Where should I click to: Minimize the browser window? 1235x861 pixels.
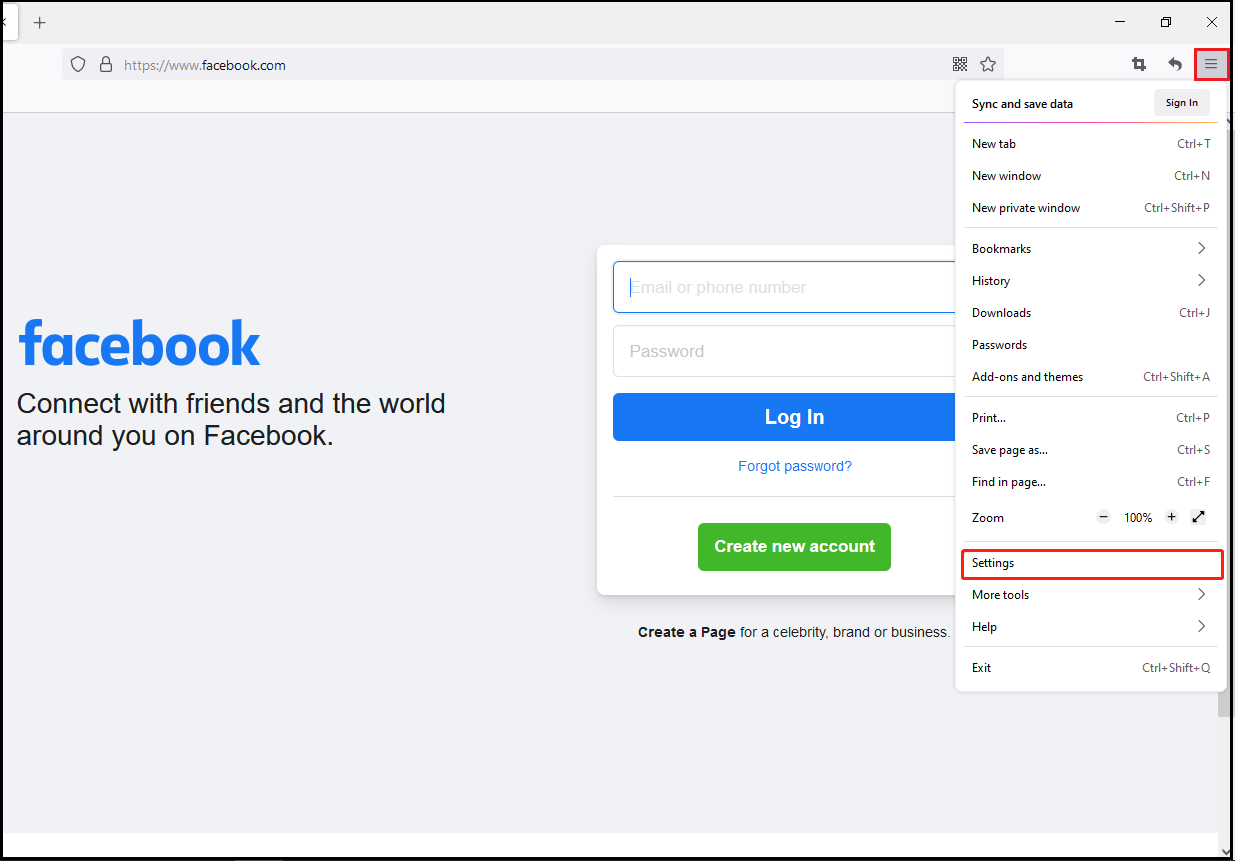[1121, 22]
